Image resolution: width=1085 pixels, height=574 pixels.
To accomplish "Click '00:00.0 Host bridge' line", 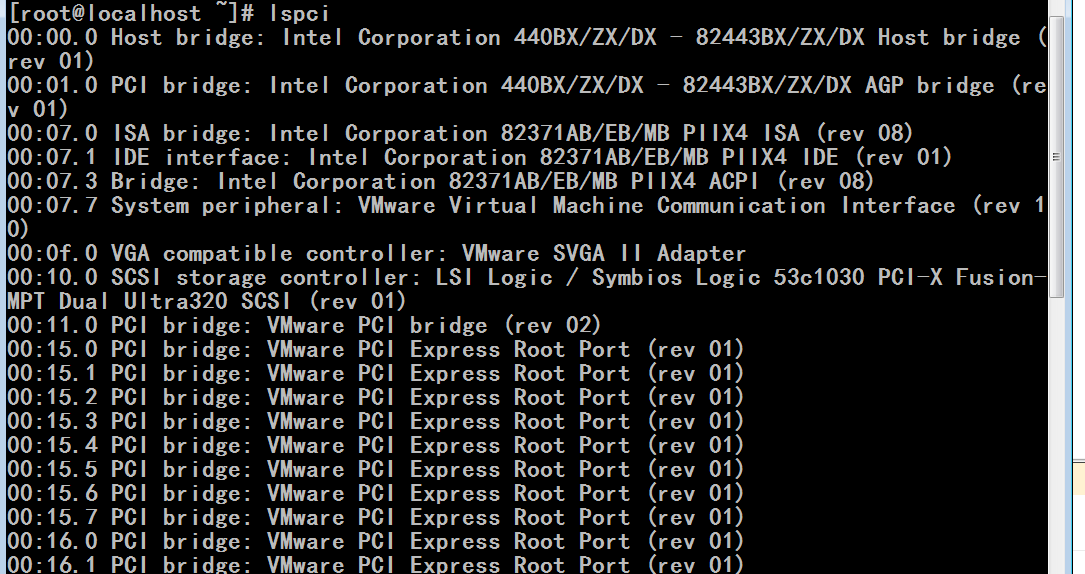I will click(526, 37).
